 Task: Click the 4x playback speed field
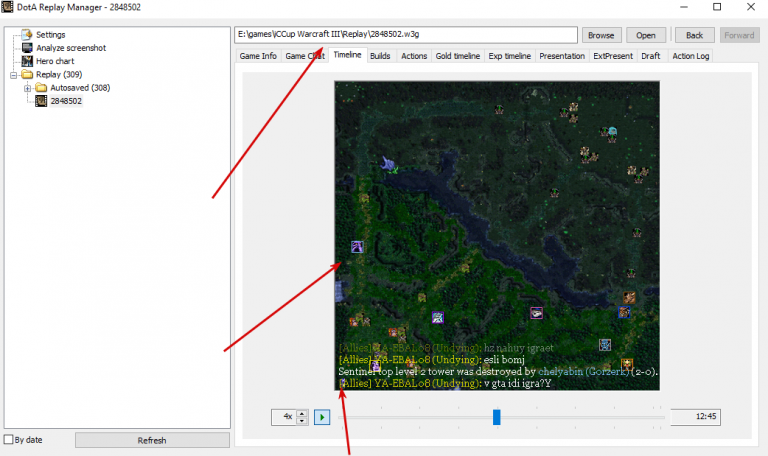[x=284, y=417]
